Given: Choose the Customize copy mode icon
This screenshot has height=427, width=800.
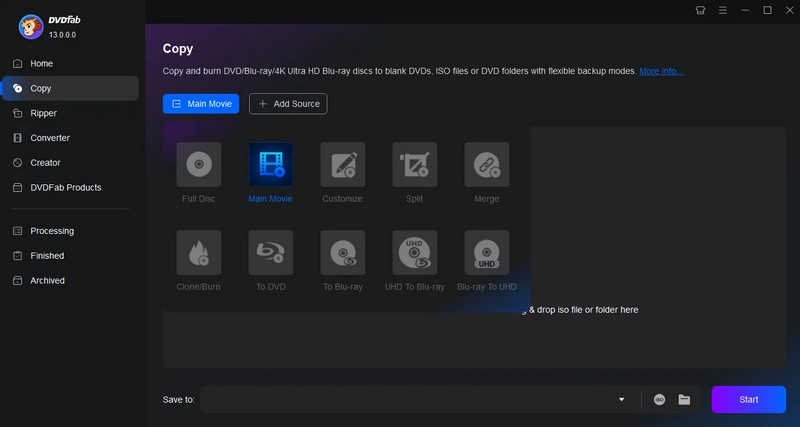Looking at the screenshot, I should pyautogui.click(x=342, y=164).
